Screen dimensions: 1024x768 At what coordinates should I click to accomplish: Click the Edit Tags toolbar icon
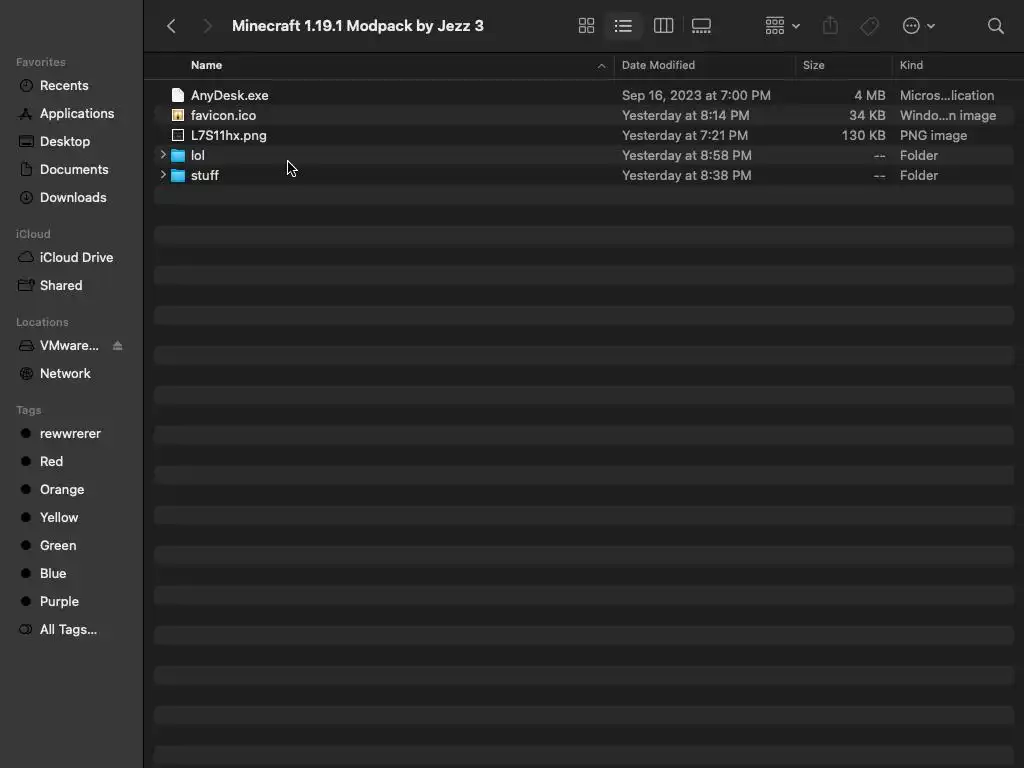[869, 26]
